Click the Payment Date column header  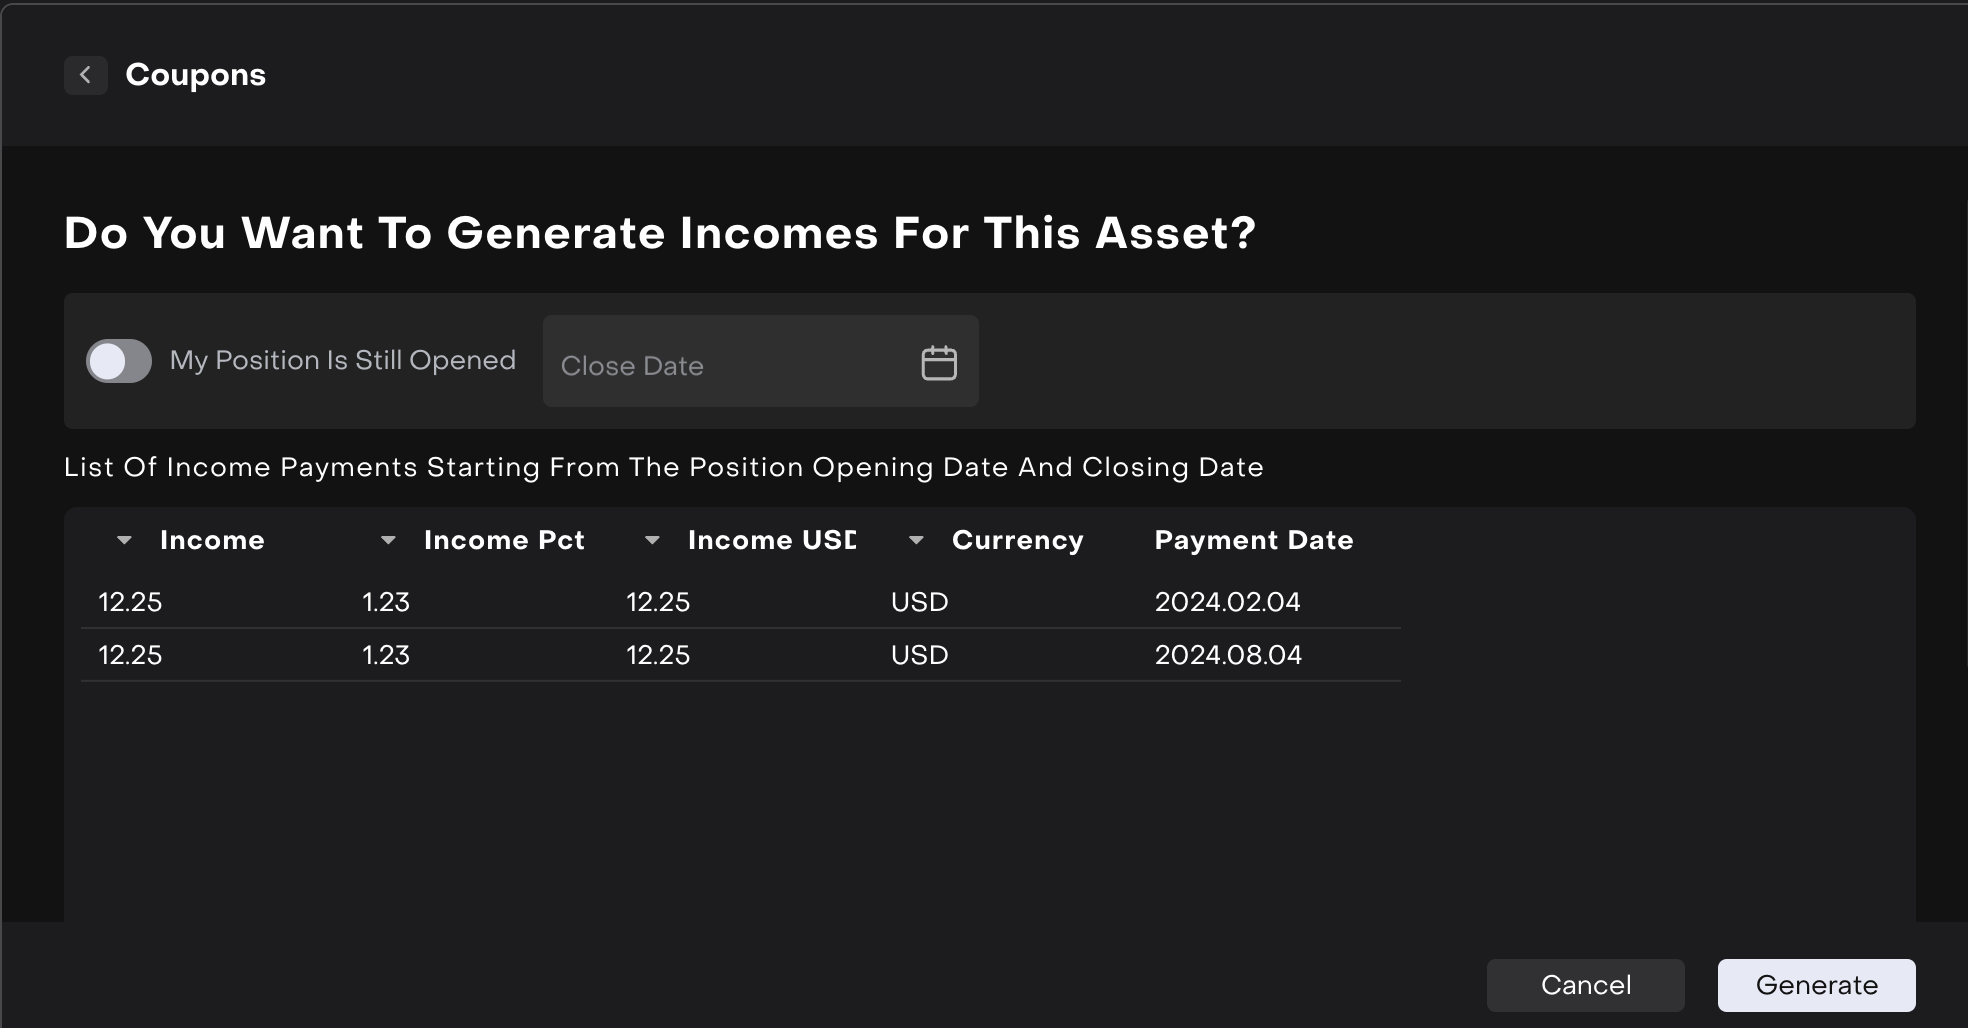[x=1253, y=540]
